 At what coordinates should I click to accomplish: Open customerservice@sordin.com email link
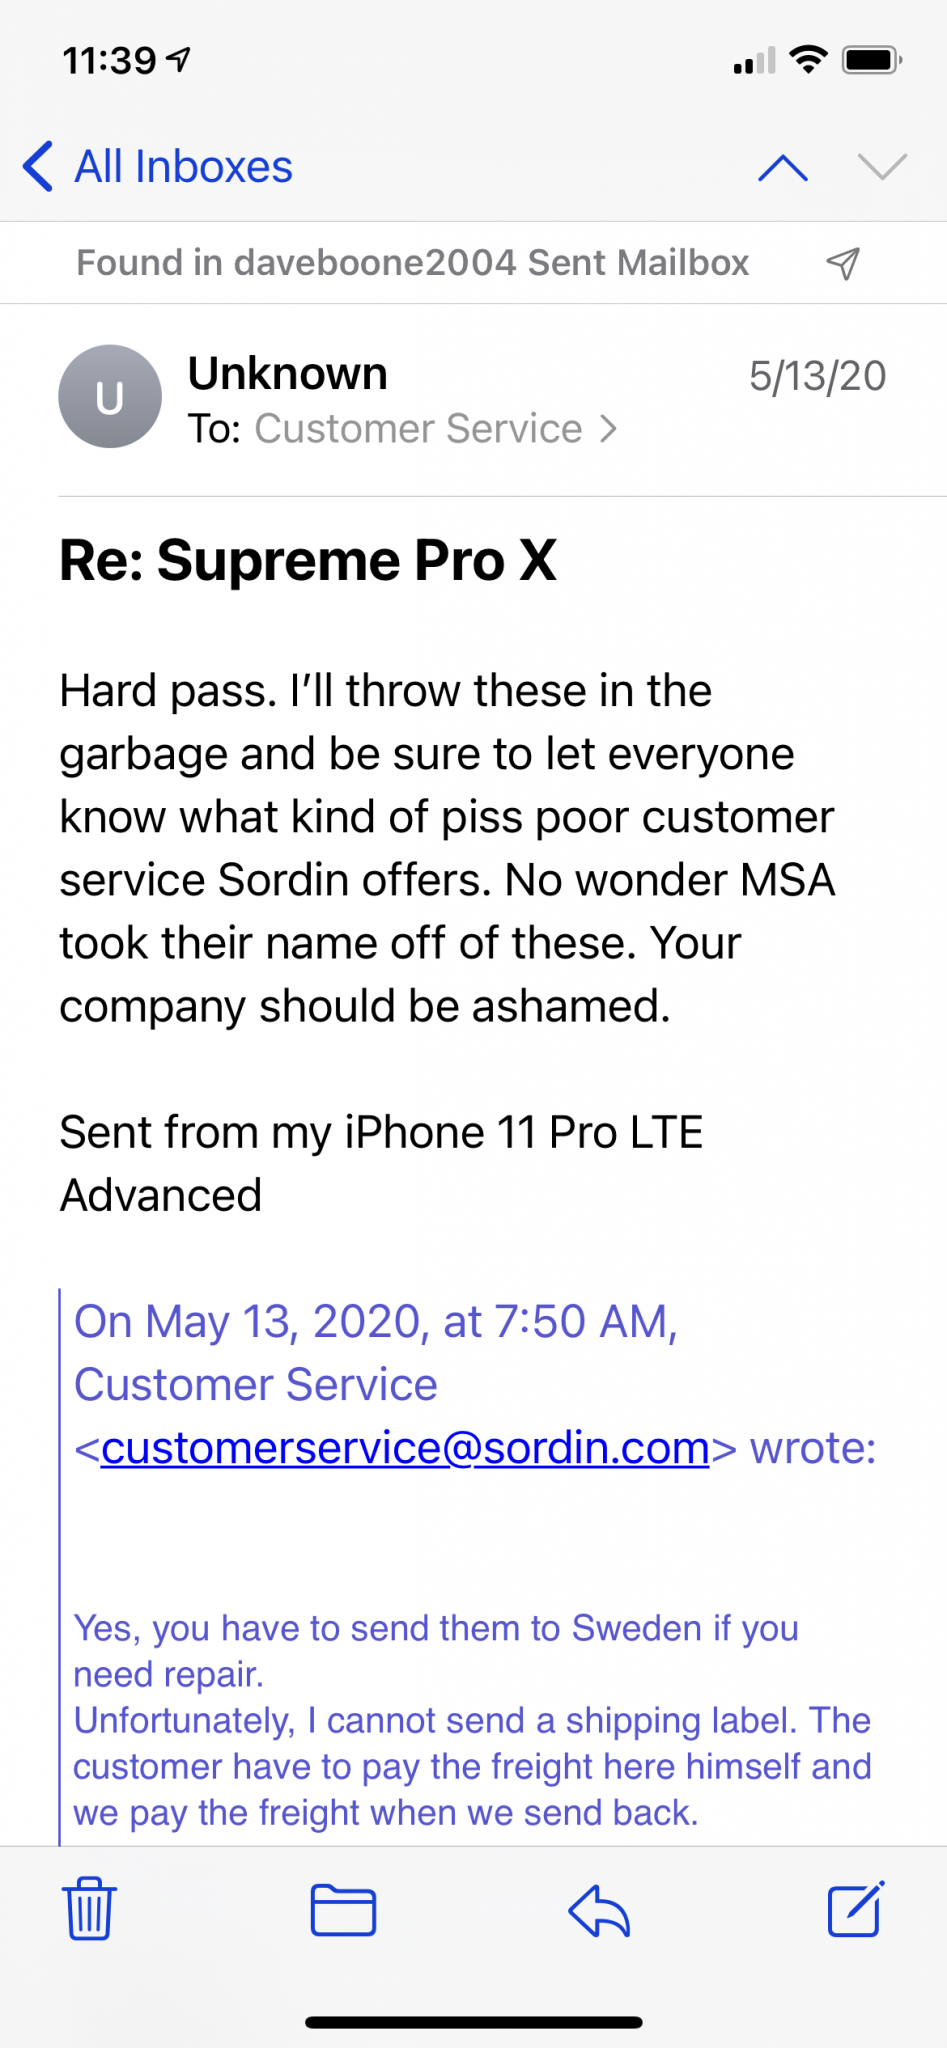point(405,1448)
